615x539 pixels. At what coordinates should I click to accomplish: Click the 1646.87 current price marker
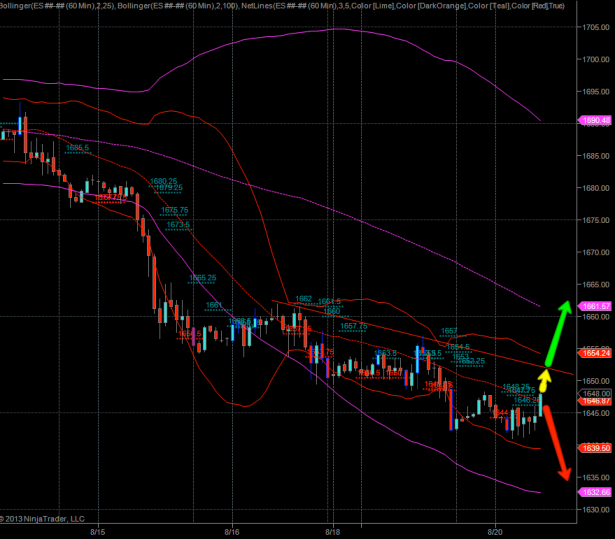tap(596, 401)
